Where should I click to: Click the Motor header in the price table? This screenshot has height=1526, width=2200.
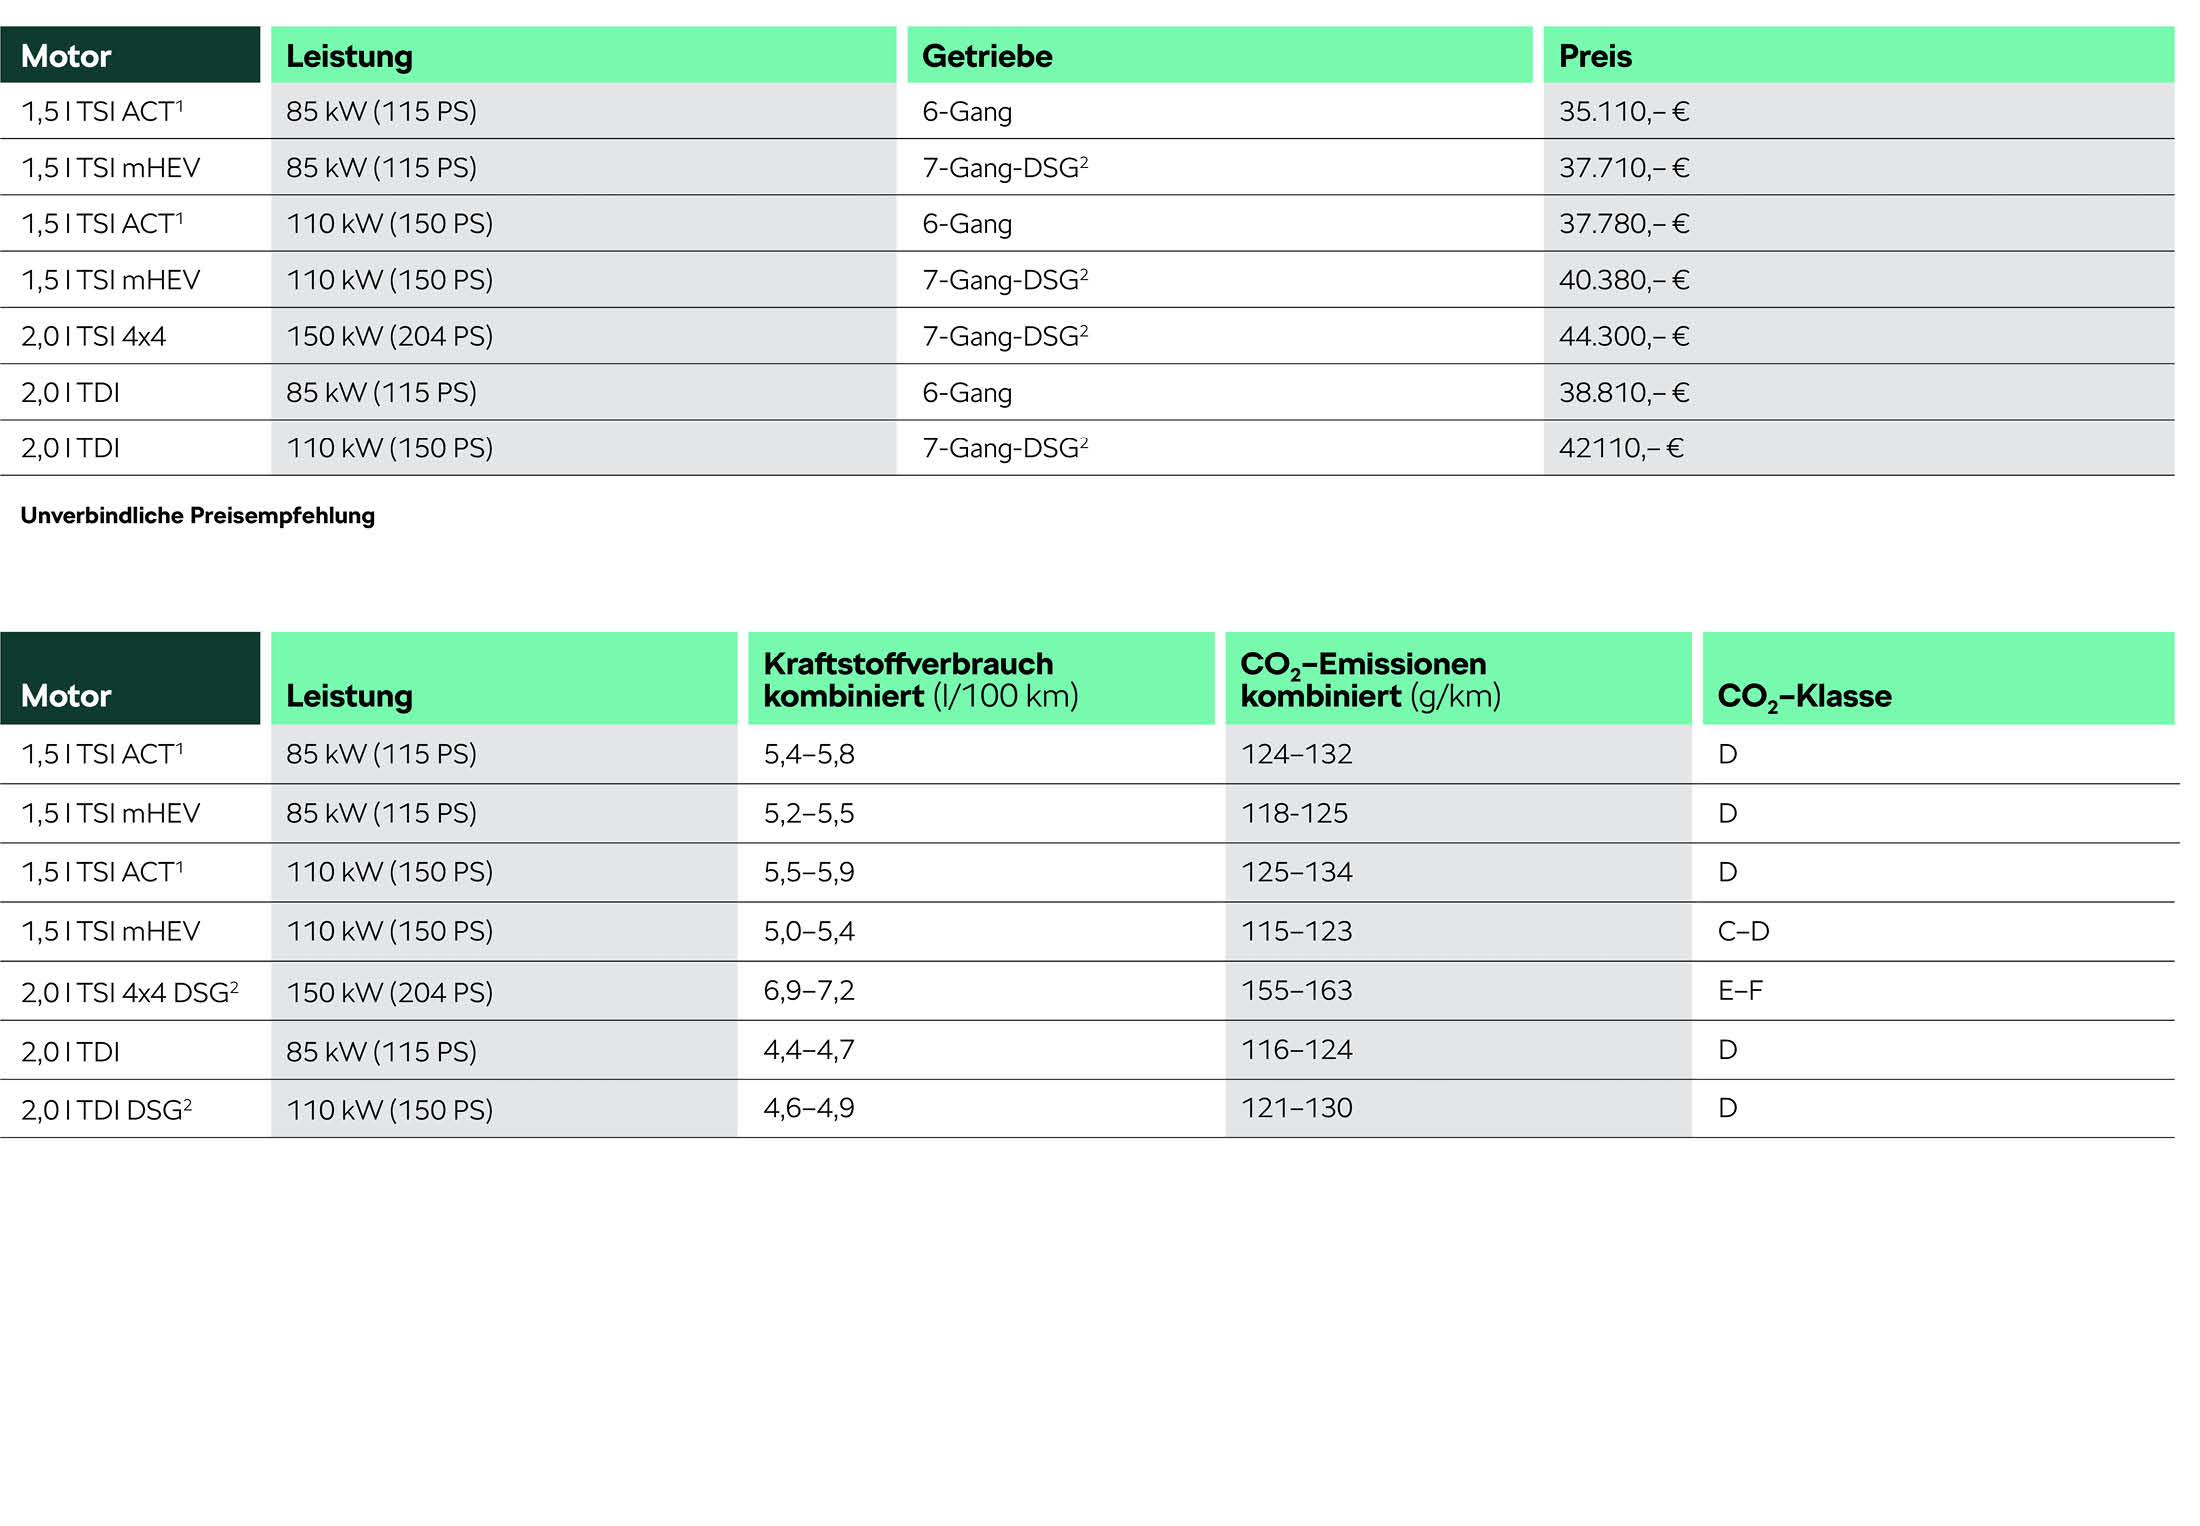point(66,56)
